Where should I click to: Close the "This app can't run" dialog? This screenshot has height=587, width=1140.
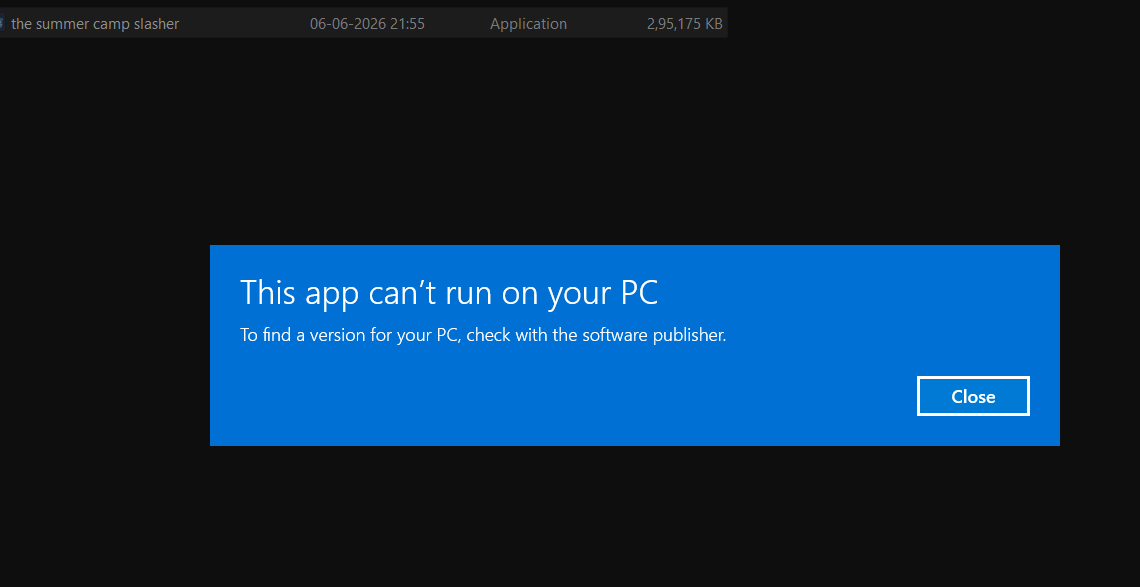(973, 396)
